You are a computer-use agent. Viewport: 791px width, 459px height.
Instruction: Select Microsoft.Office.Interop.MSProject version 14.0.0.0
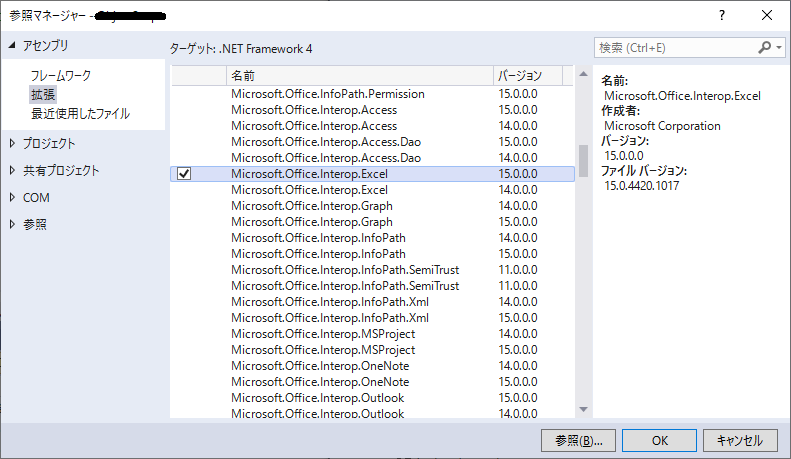[x=372, y=334]
